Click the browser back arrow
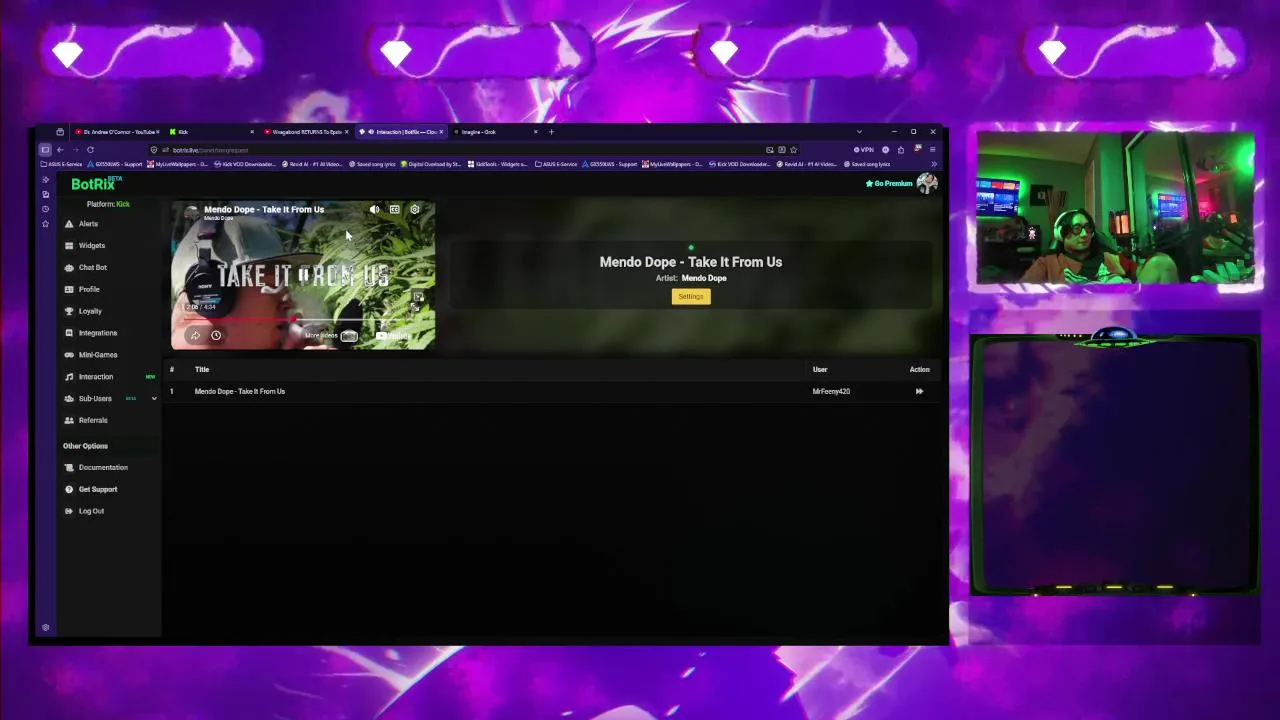Image resolution: width=1280 pixels, height=720 pixels. [60, 150]
